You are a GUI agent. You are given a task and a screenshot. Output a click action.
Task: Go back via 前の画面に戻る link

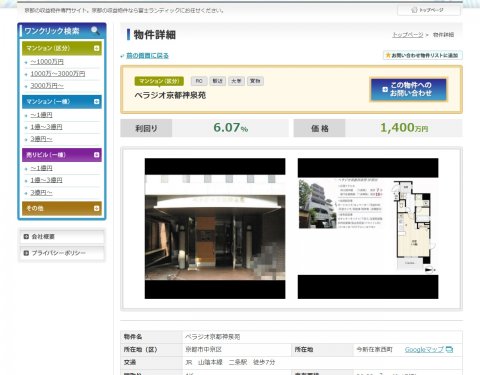tap(147, 56)
